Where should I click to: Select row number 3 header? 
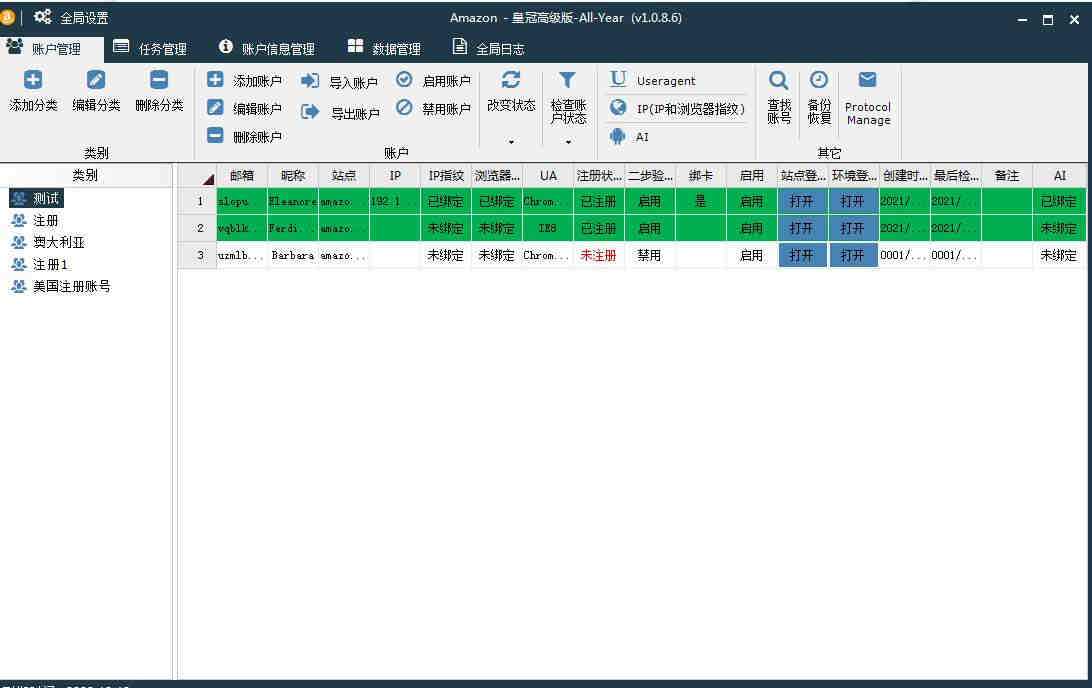click(x=198, y=256)
